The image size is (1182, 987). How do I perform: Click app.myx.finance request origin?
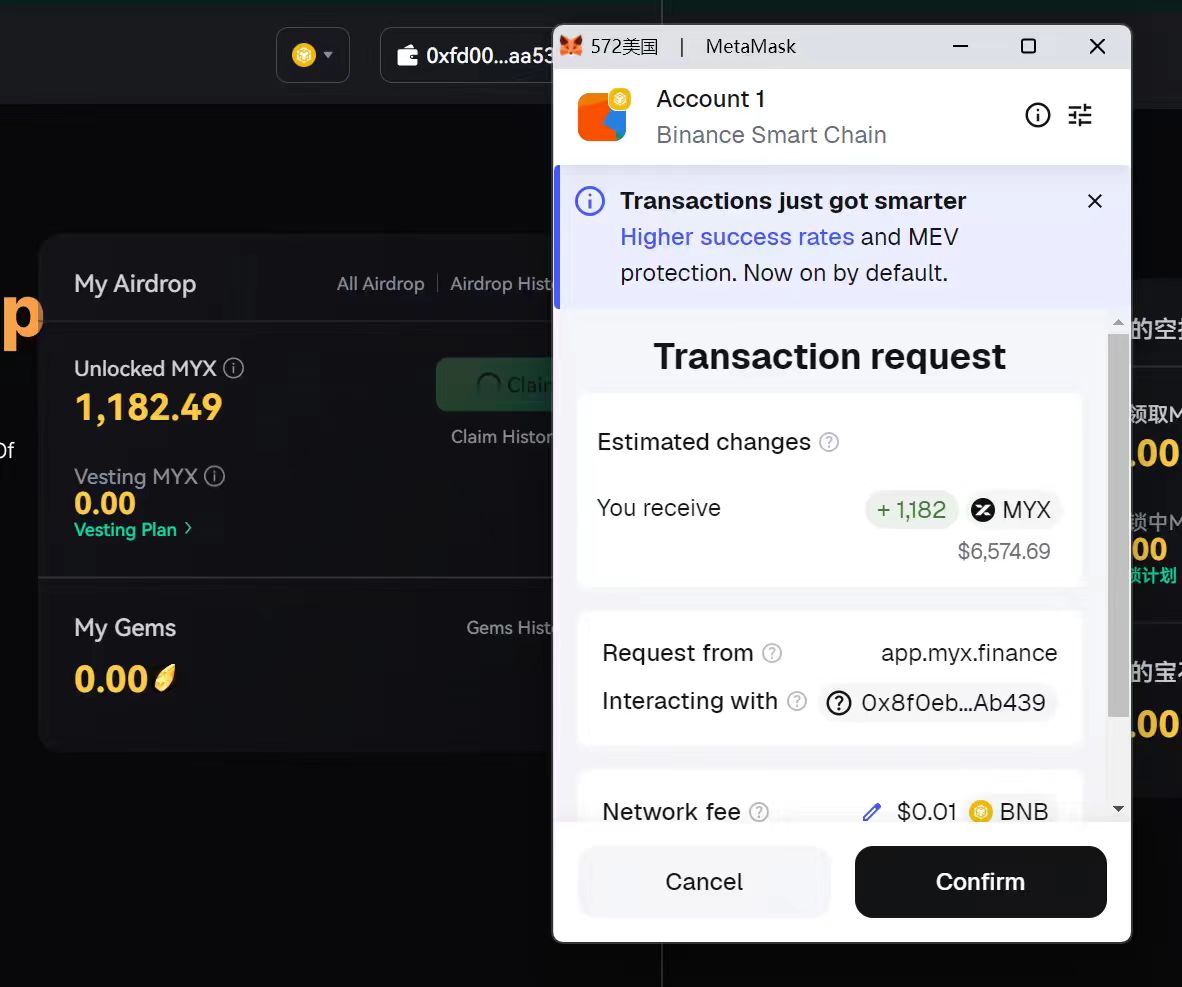pyautogui.click(x=969, y=653)
